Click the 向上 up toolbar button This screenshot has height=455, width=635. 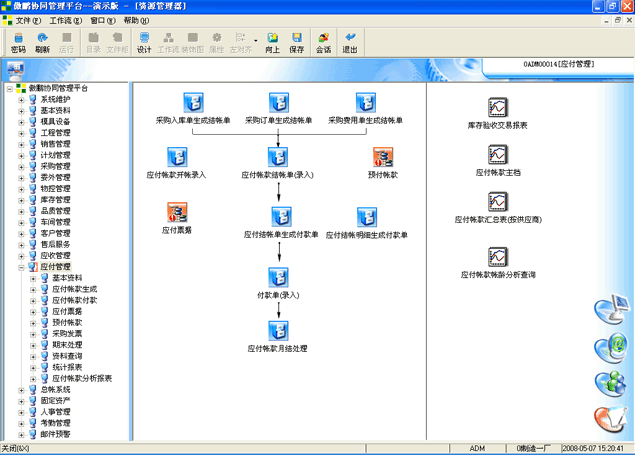pyautogui.click(x=272, y=42)
